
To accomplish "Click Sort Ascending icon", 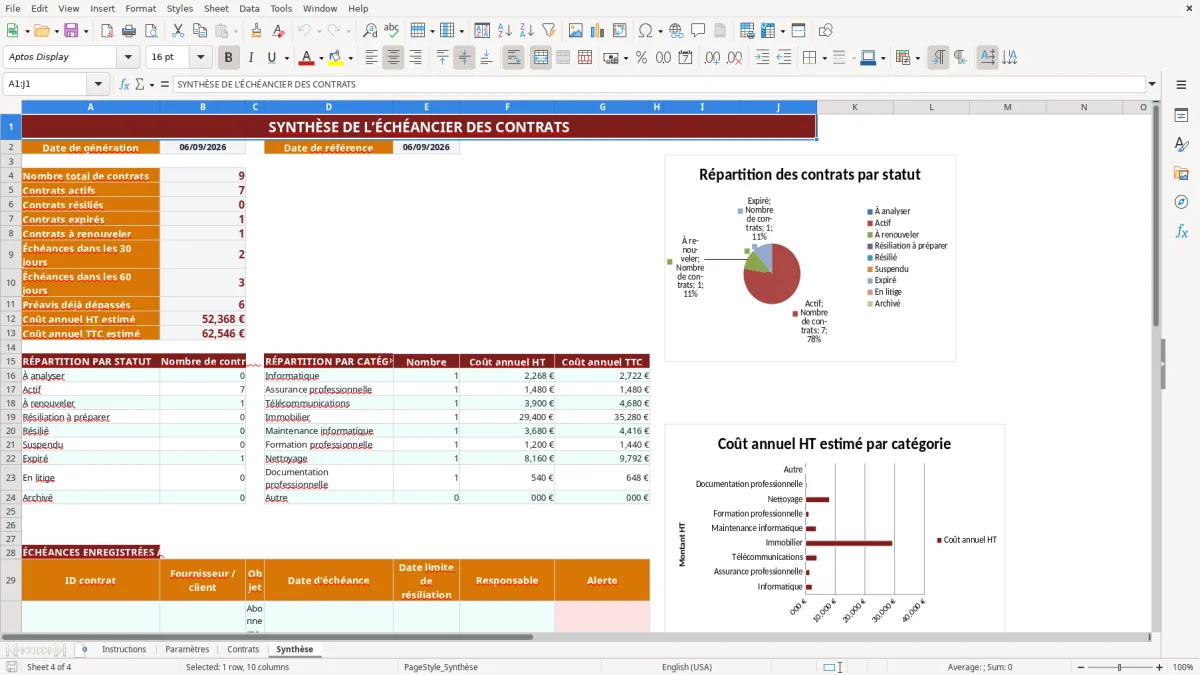I will [x=504, y=31].
